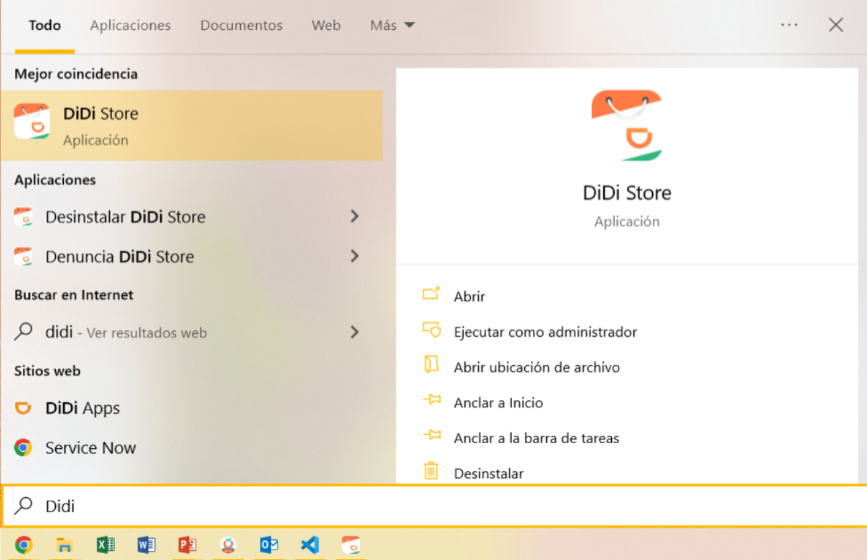Select Anclar a la barra de tareas
Screen dimensions: 867x560
[536, 438]
